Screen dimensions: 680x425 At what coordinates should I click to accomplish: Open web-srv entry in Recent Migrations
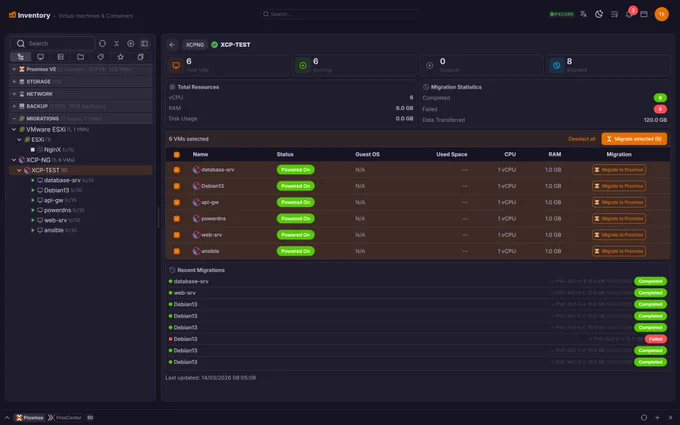[x=184, y=293]
